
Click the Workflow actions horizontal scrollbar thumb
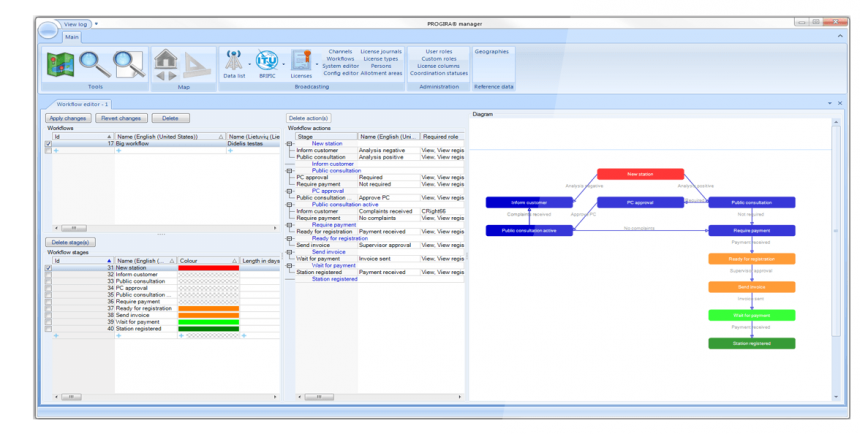(x=319, y=397)
